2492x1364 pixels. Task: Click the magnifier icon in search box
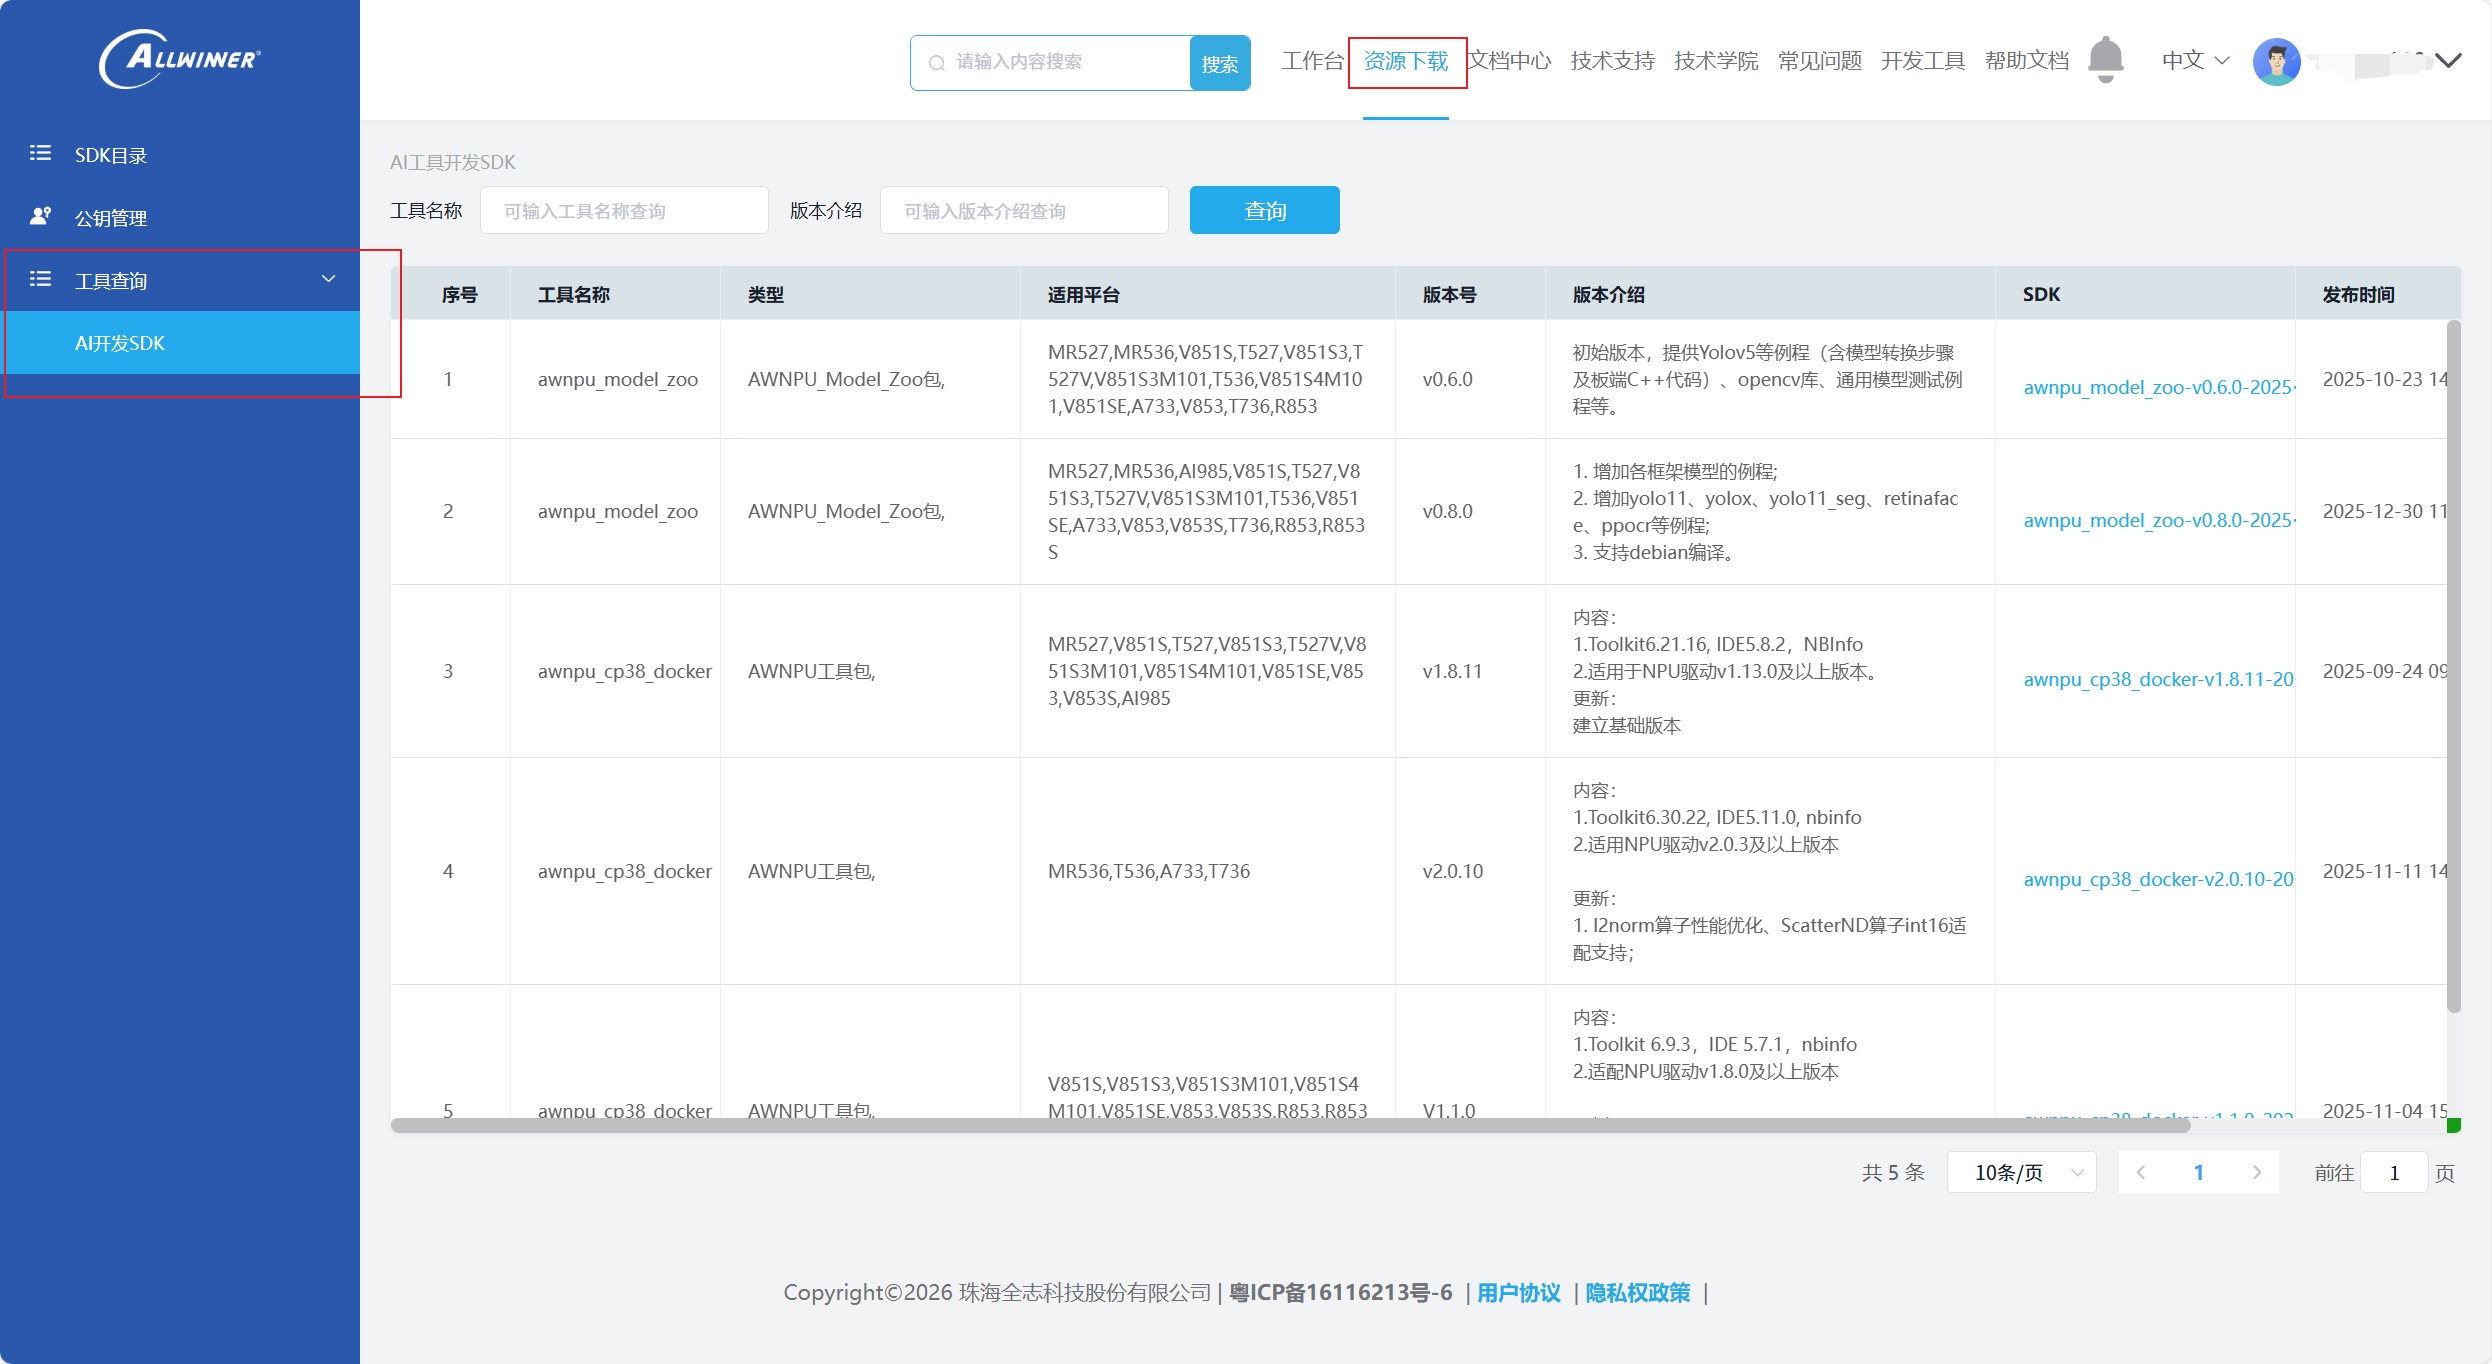click(937, 63)
